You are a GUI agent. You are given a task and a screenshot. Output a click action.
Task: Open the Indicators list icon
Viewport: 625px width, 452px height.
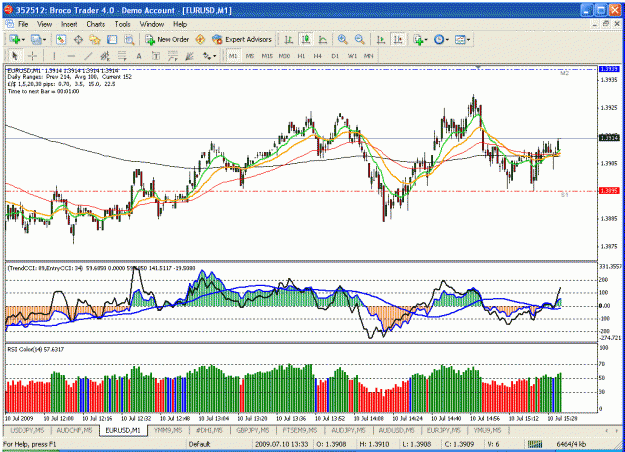click(418, 39)
